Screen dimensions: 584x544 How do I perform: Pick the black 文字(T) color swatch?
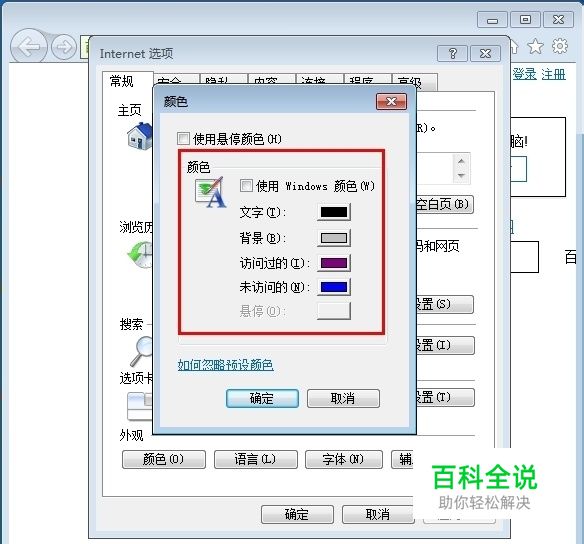(334, 212)
